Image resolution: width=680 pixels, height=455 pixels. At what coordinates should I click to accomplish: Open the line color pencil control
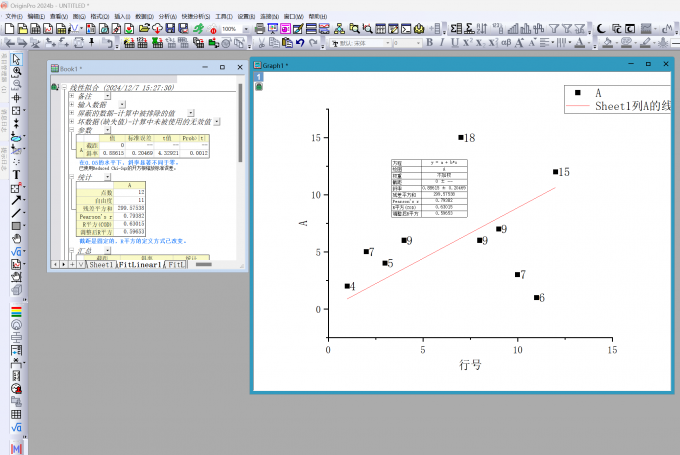click(646, 43)
